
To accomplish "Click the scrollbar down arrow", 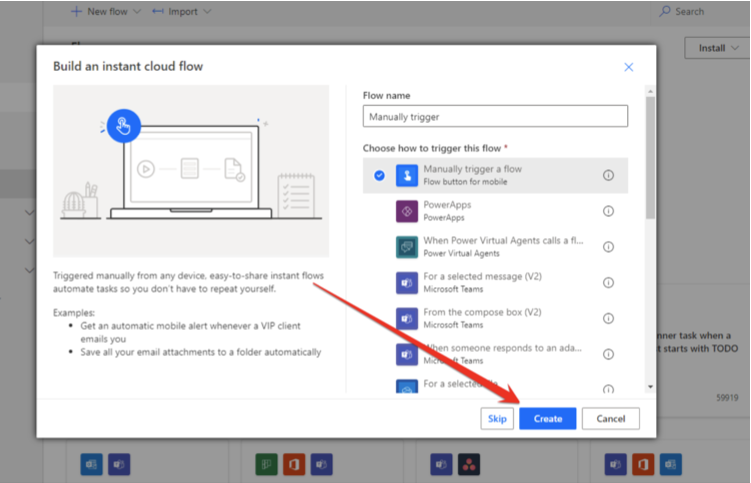I will pyautogui.click(x=650, y=387).
